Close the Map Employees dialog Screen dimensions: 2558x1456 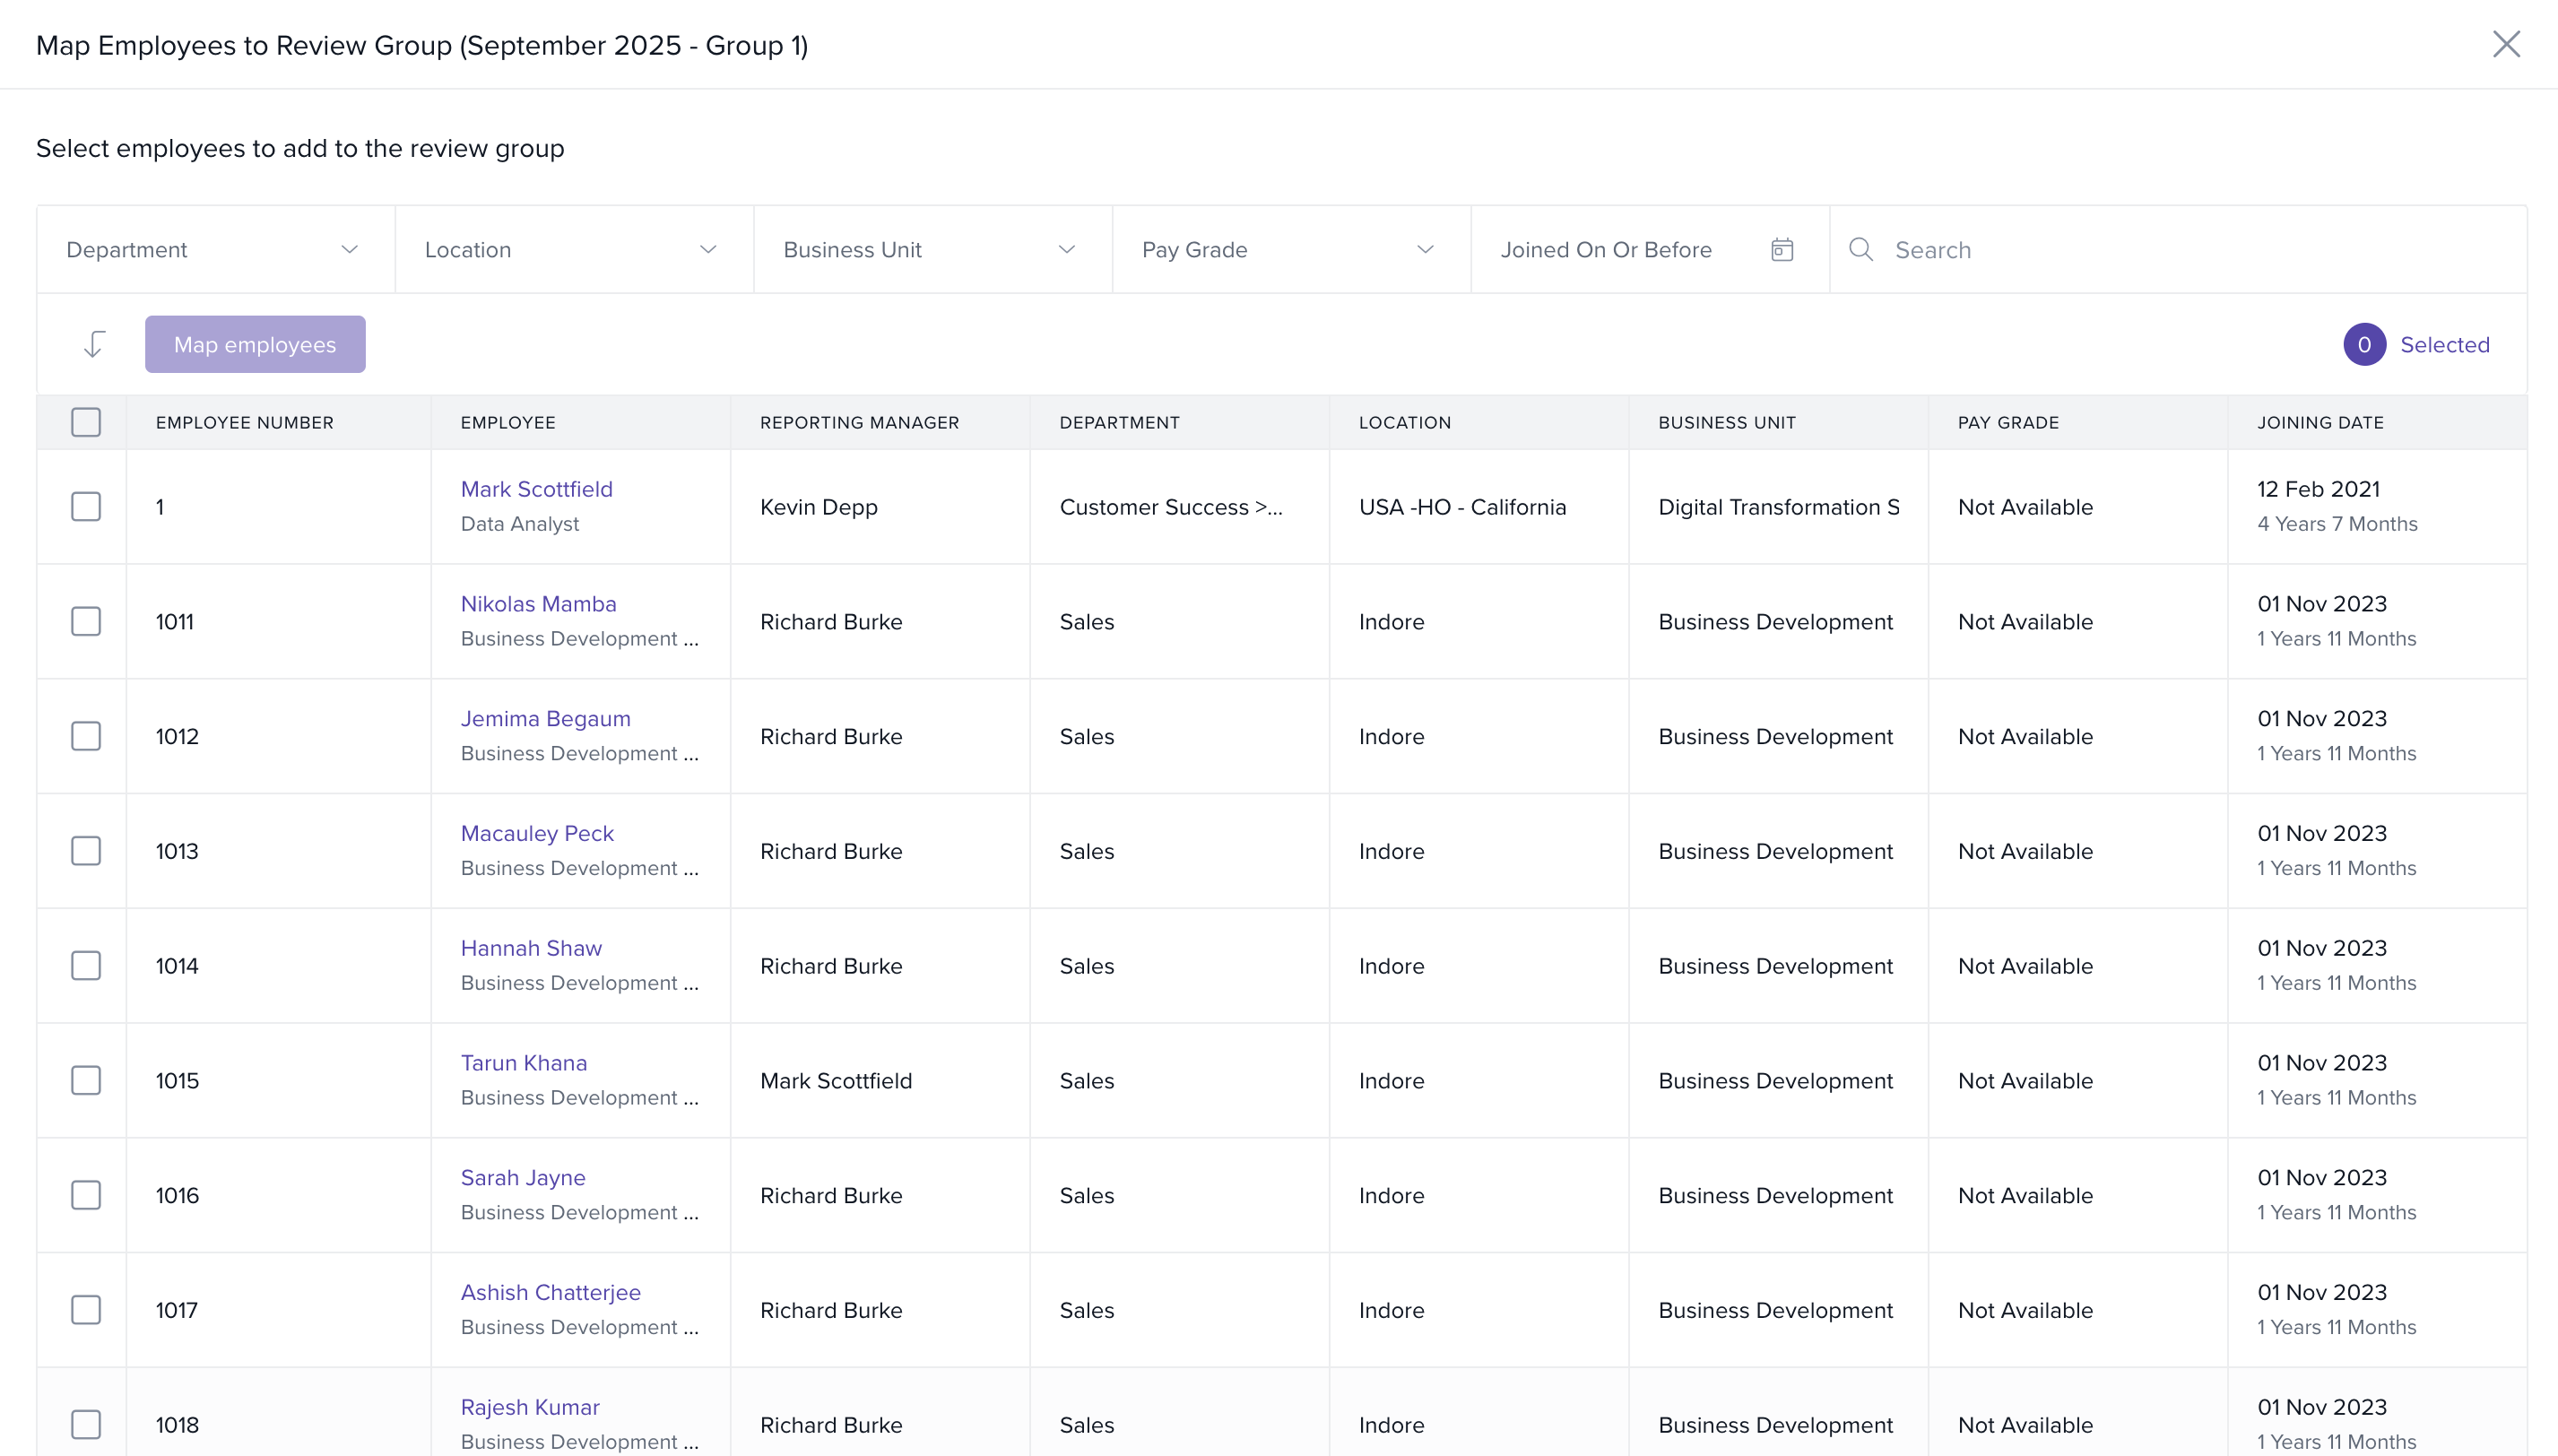pos(2505,44)
